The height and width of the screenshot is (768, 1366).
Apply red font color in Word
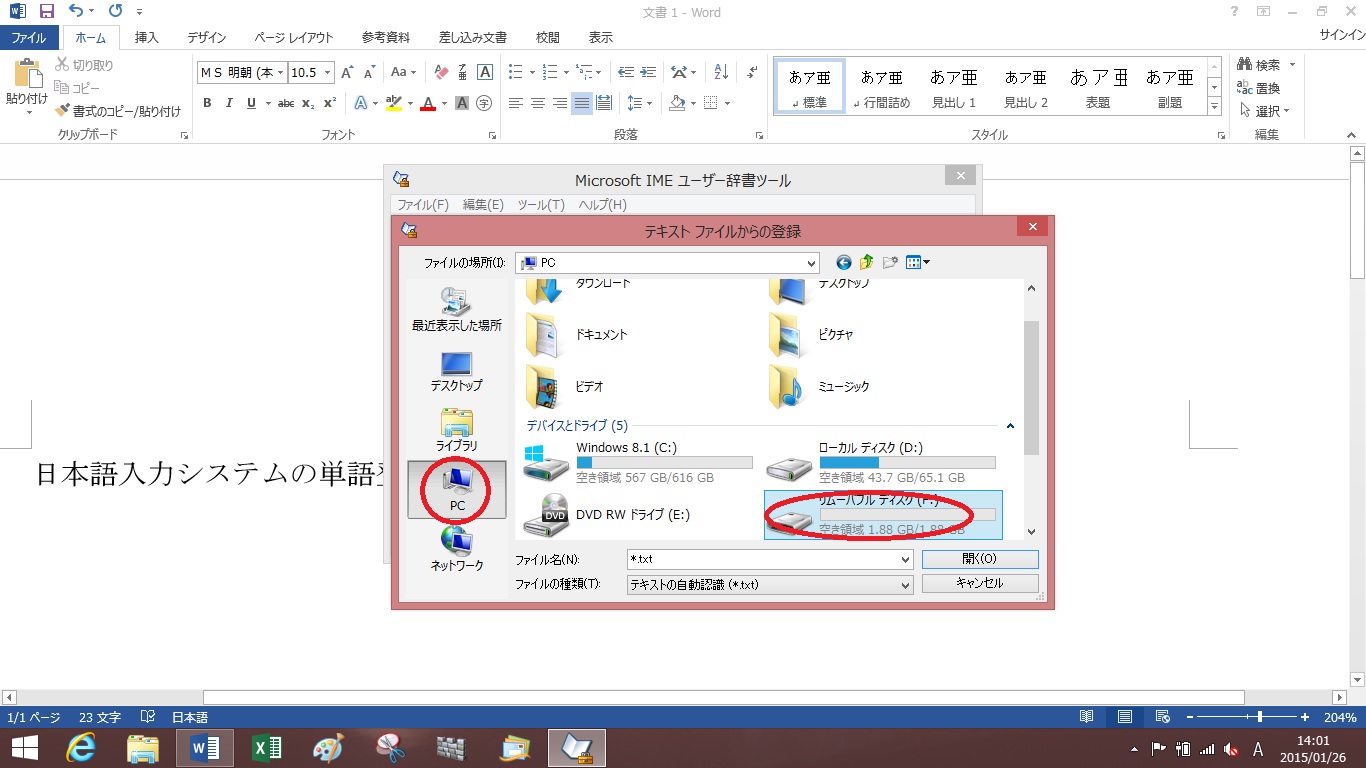pos(428,103)
